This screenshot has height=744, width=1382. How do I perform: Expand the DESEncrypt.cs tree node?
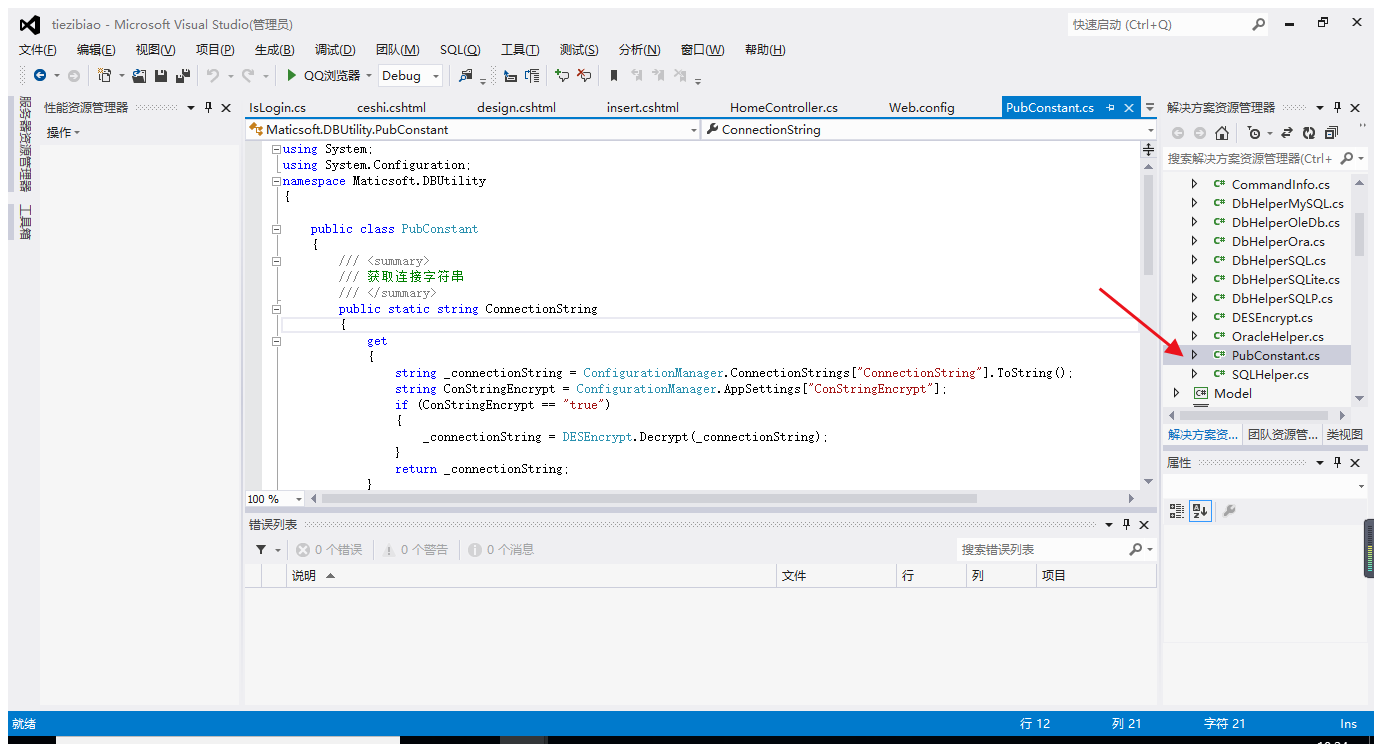click(1194, 317)
